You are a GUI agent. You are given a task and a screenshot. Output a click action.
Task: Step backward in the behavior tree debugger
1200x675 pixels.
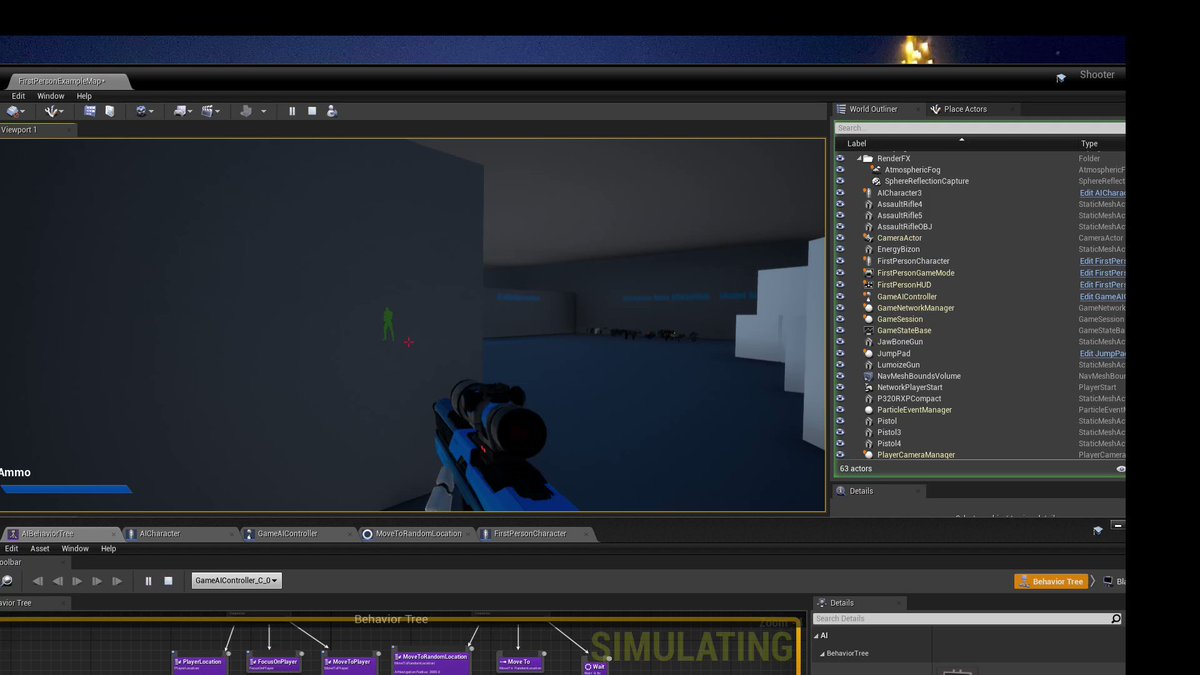coord(57,581)
